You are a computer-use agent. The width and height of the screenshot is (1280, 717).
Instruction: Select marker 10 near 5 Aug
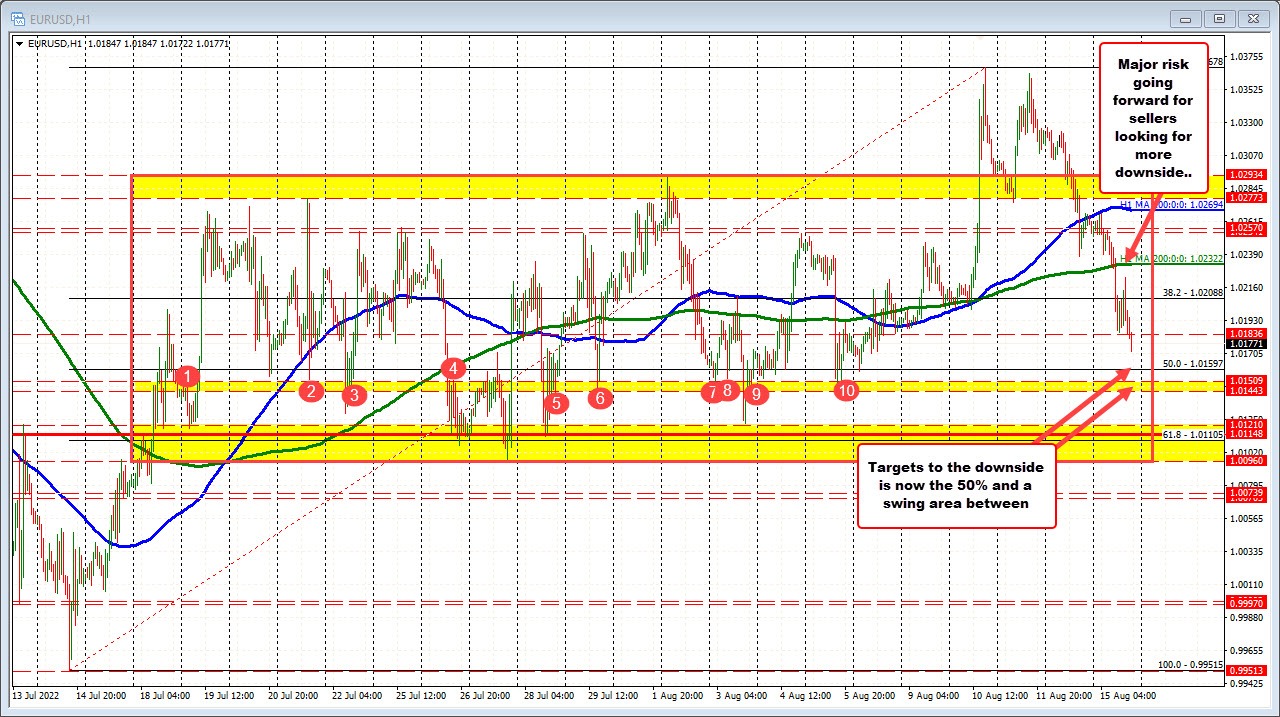click(846, 391)
